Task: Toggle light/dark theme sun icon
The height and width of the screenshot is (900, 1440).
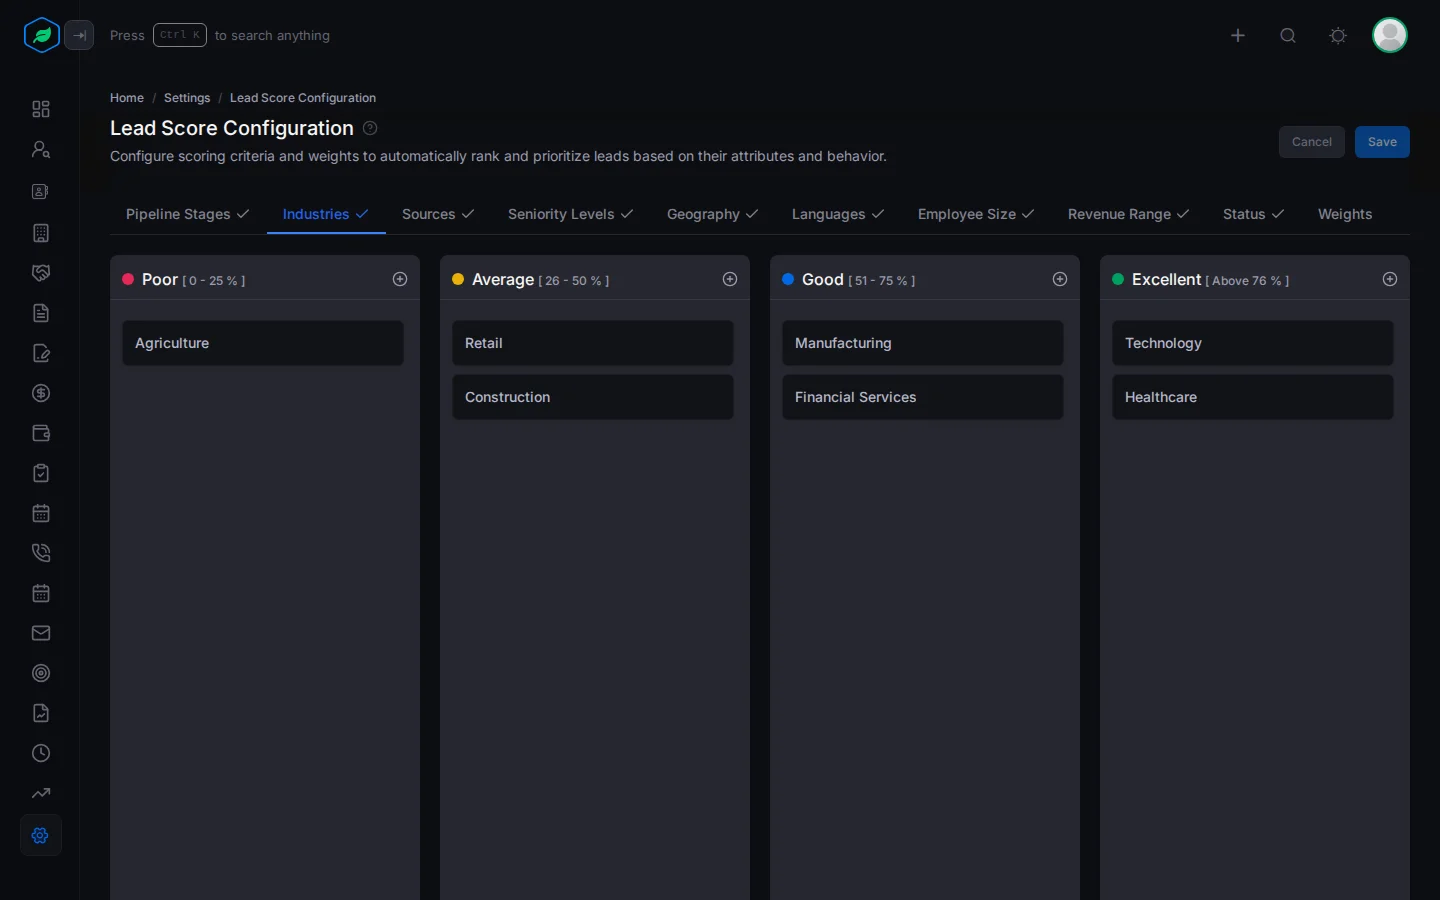Action: 1338,35
